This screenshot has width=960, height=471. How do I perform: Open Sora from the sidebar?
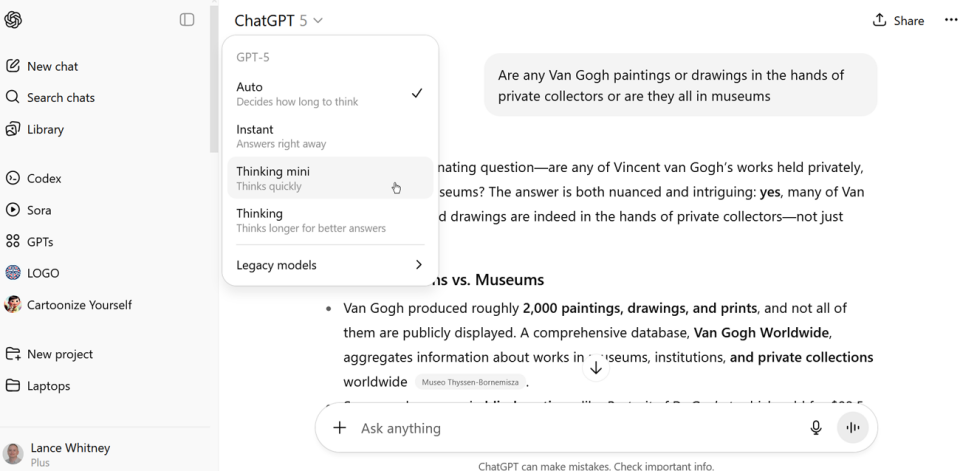point(39,210)
